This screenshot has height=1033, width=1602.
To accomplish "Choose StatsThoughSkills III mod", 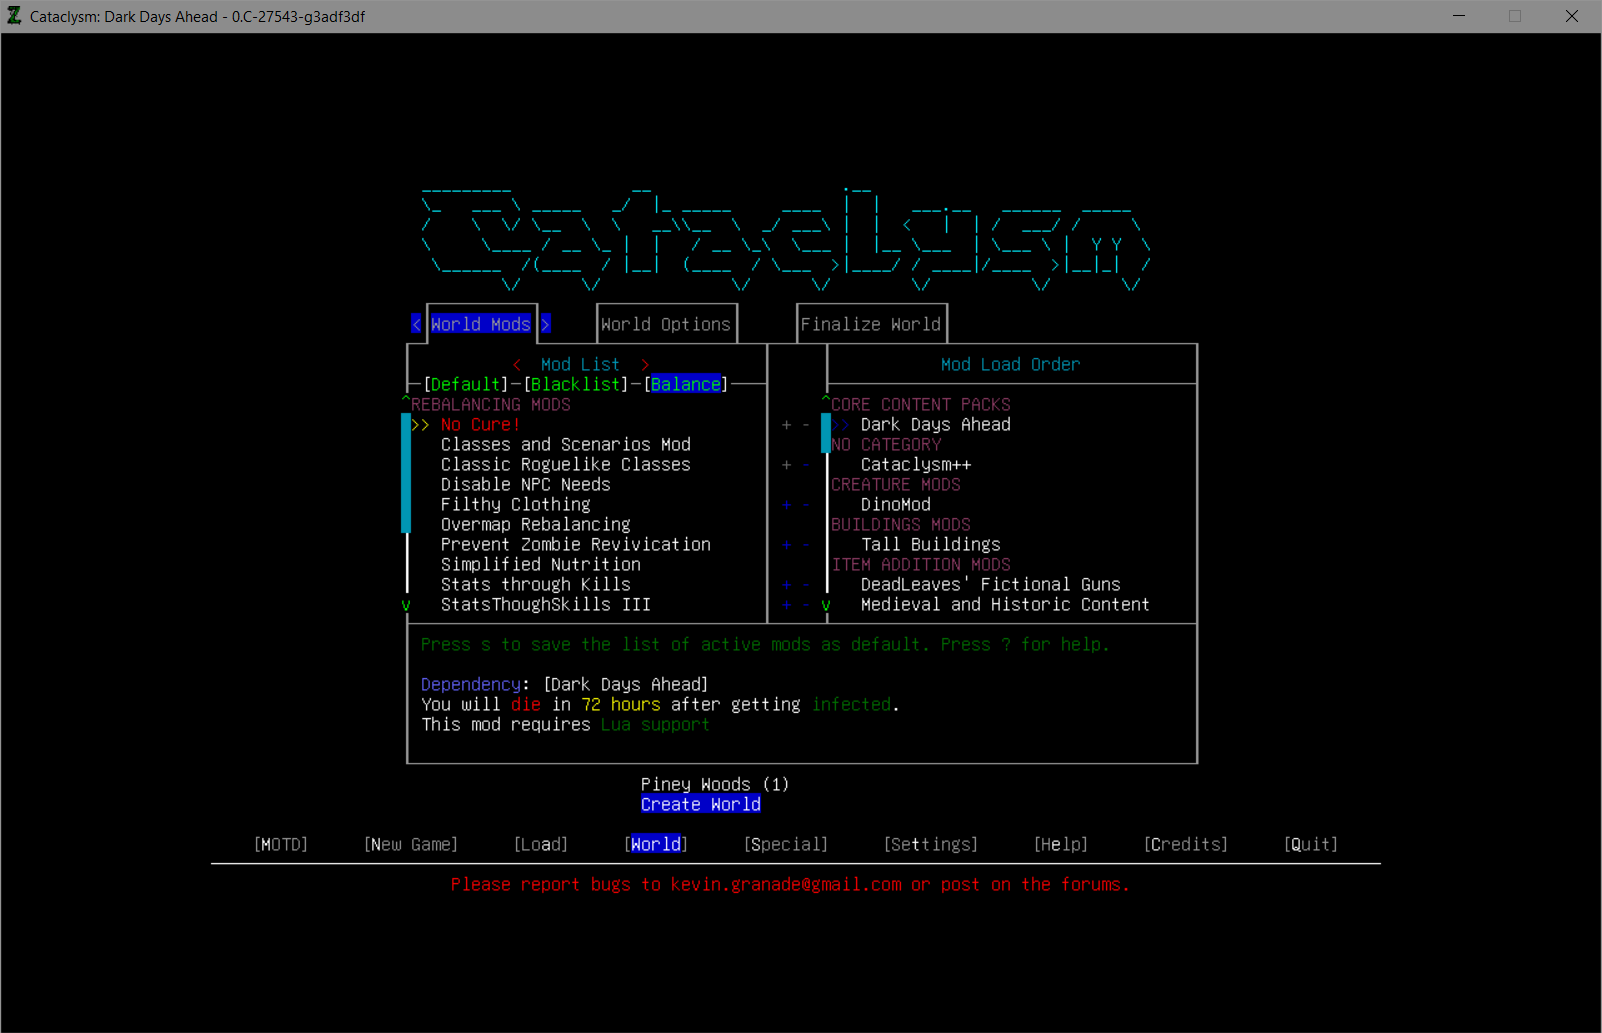I will [546, 605].
